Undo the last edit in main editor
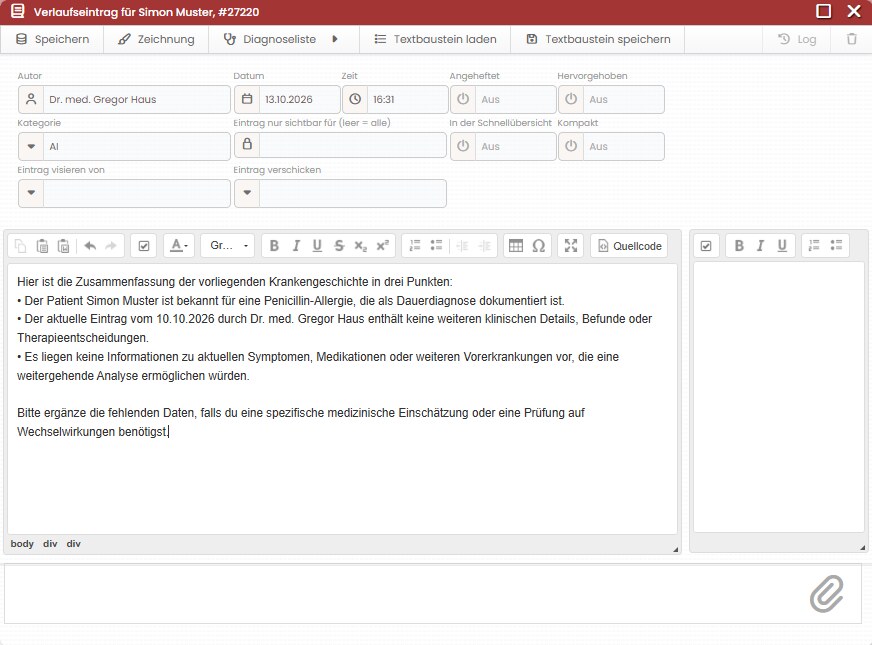The height and width of the screenshot is (645, 872). click(90, 246)
